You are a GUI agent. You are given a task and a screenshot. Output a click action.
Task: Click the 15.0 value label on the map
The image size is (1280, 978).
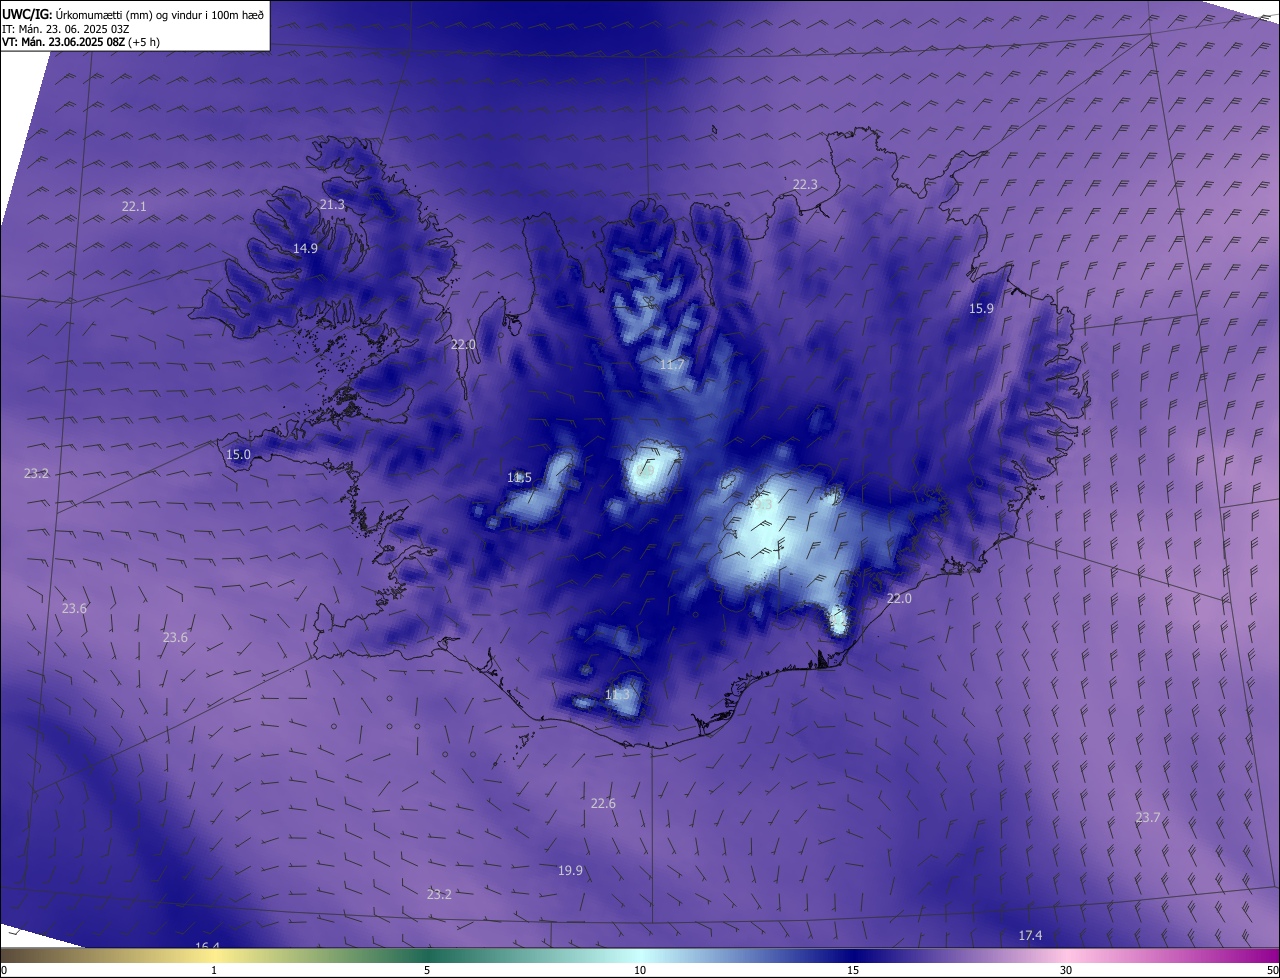tap(238, 454)
